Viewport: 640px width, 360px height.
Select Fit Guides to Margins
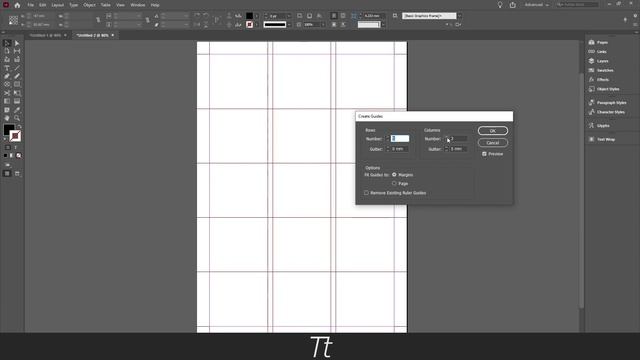(394, 175)
